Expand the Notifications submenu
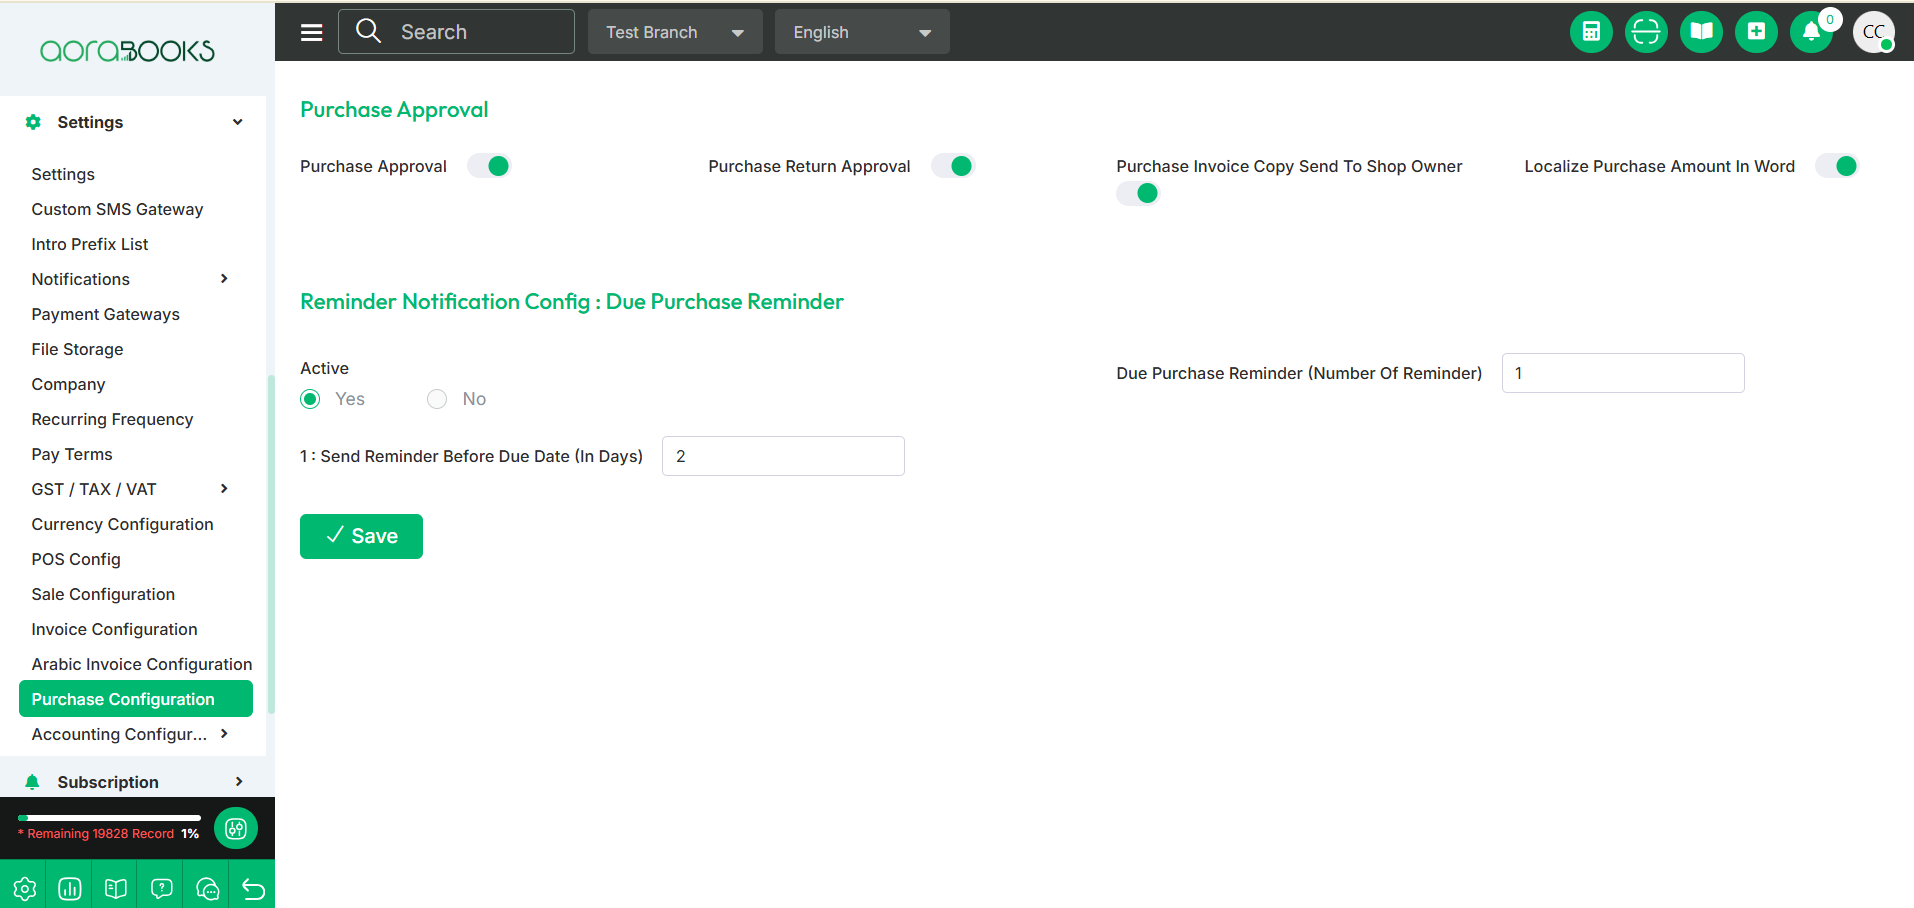Screen dimensions: 1914x908 coord(224,279)
